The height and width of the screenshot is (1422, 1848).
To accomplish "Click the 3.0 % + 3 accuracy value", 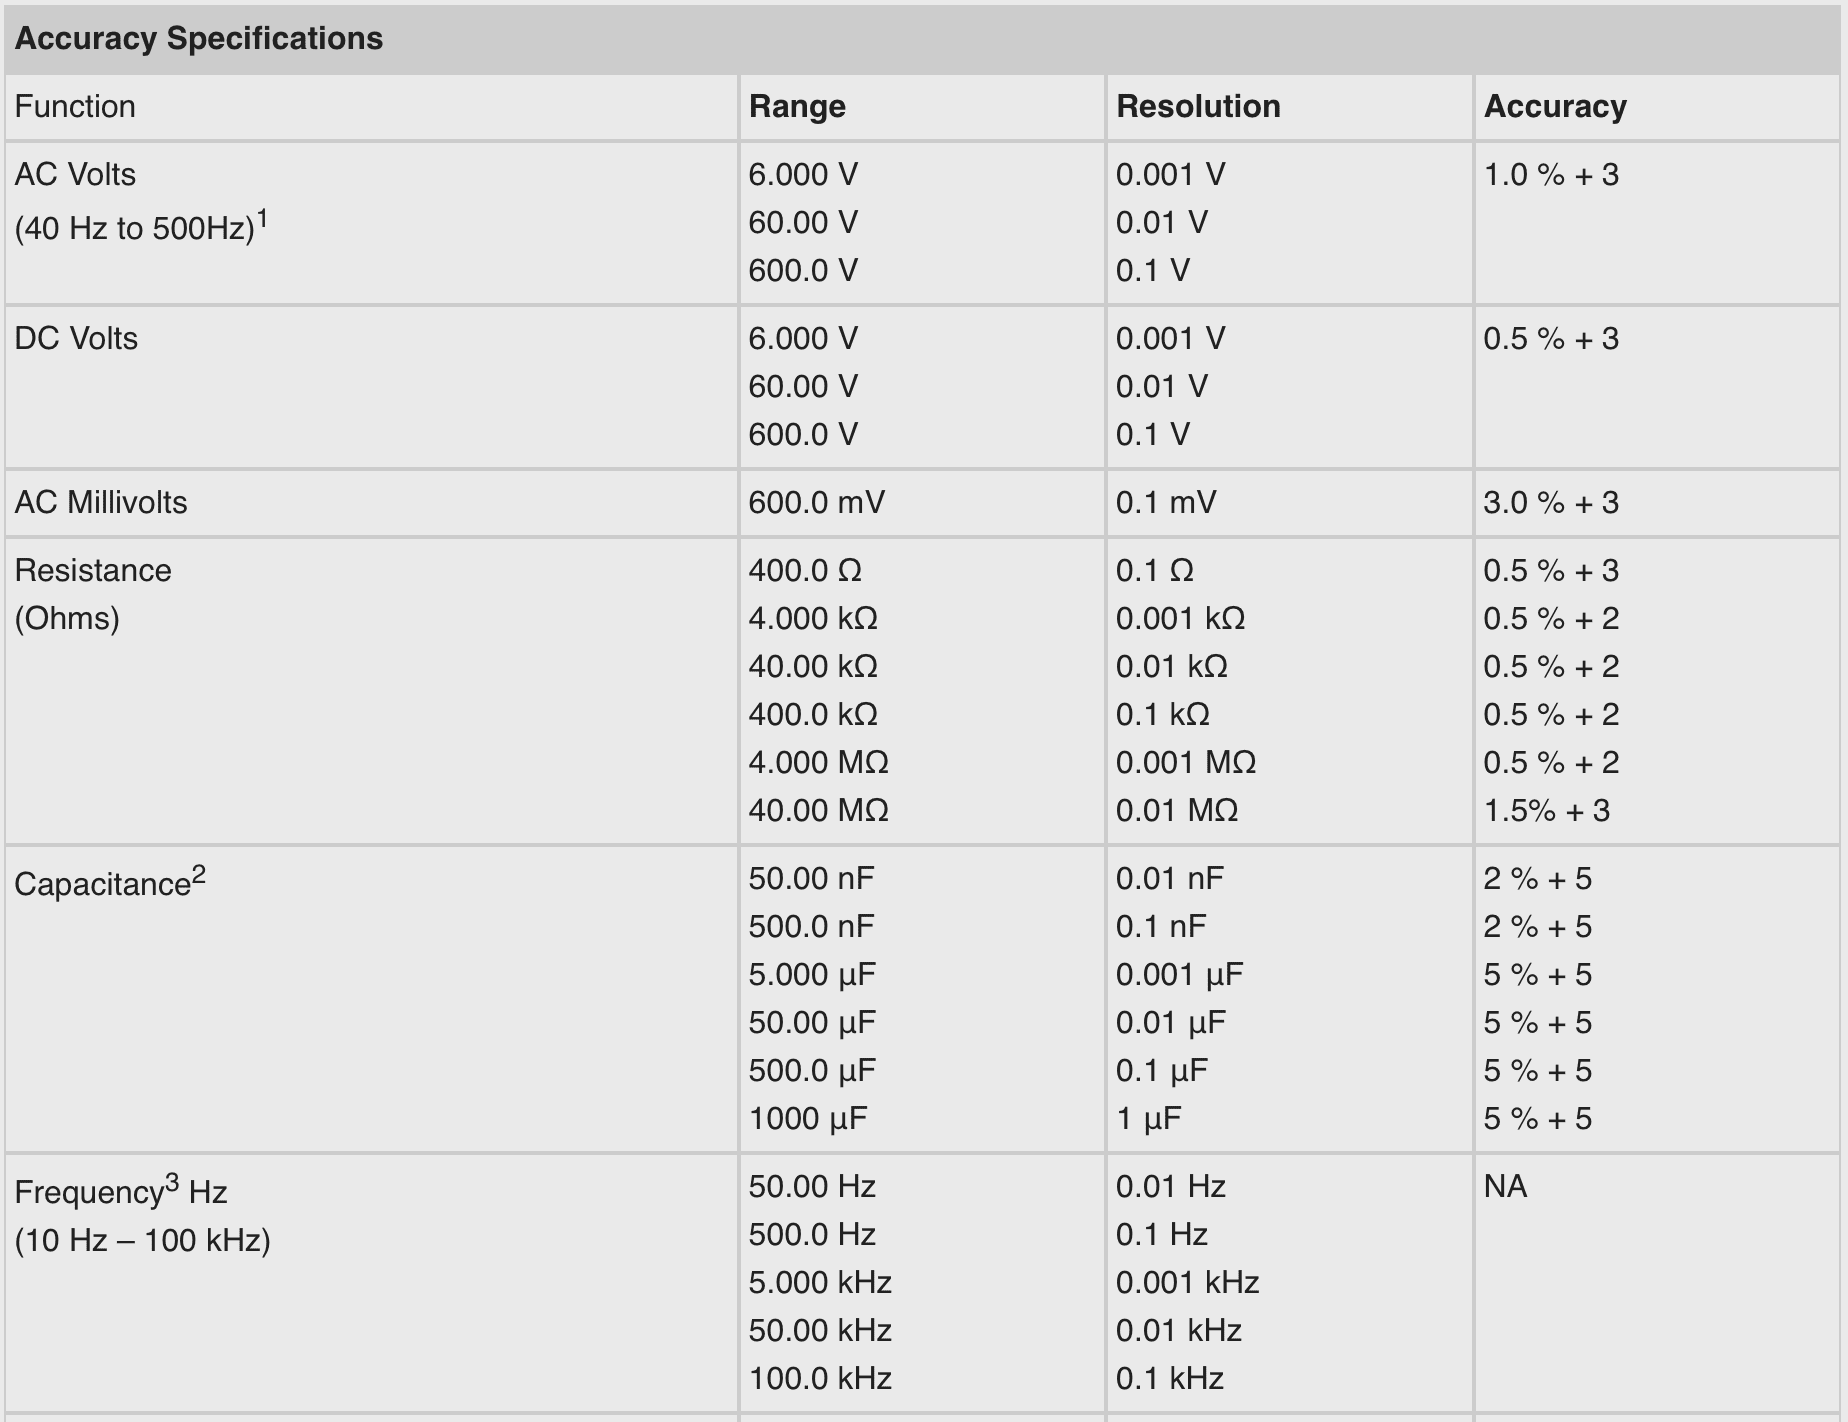I will pyautogui.click(x=1551, y=503).
